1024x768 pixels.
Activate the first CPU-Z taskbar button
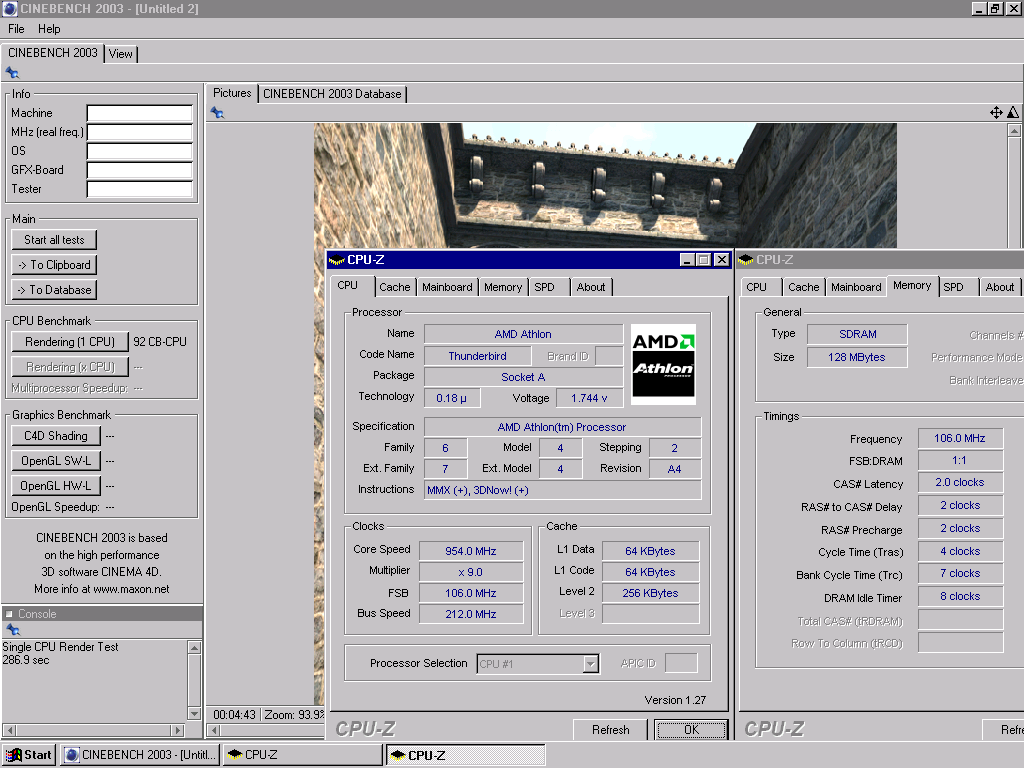(x=303, y=755)
